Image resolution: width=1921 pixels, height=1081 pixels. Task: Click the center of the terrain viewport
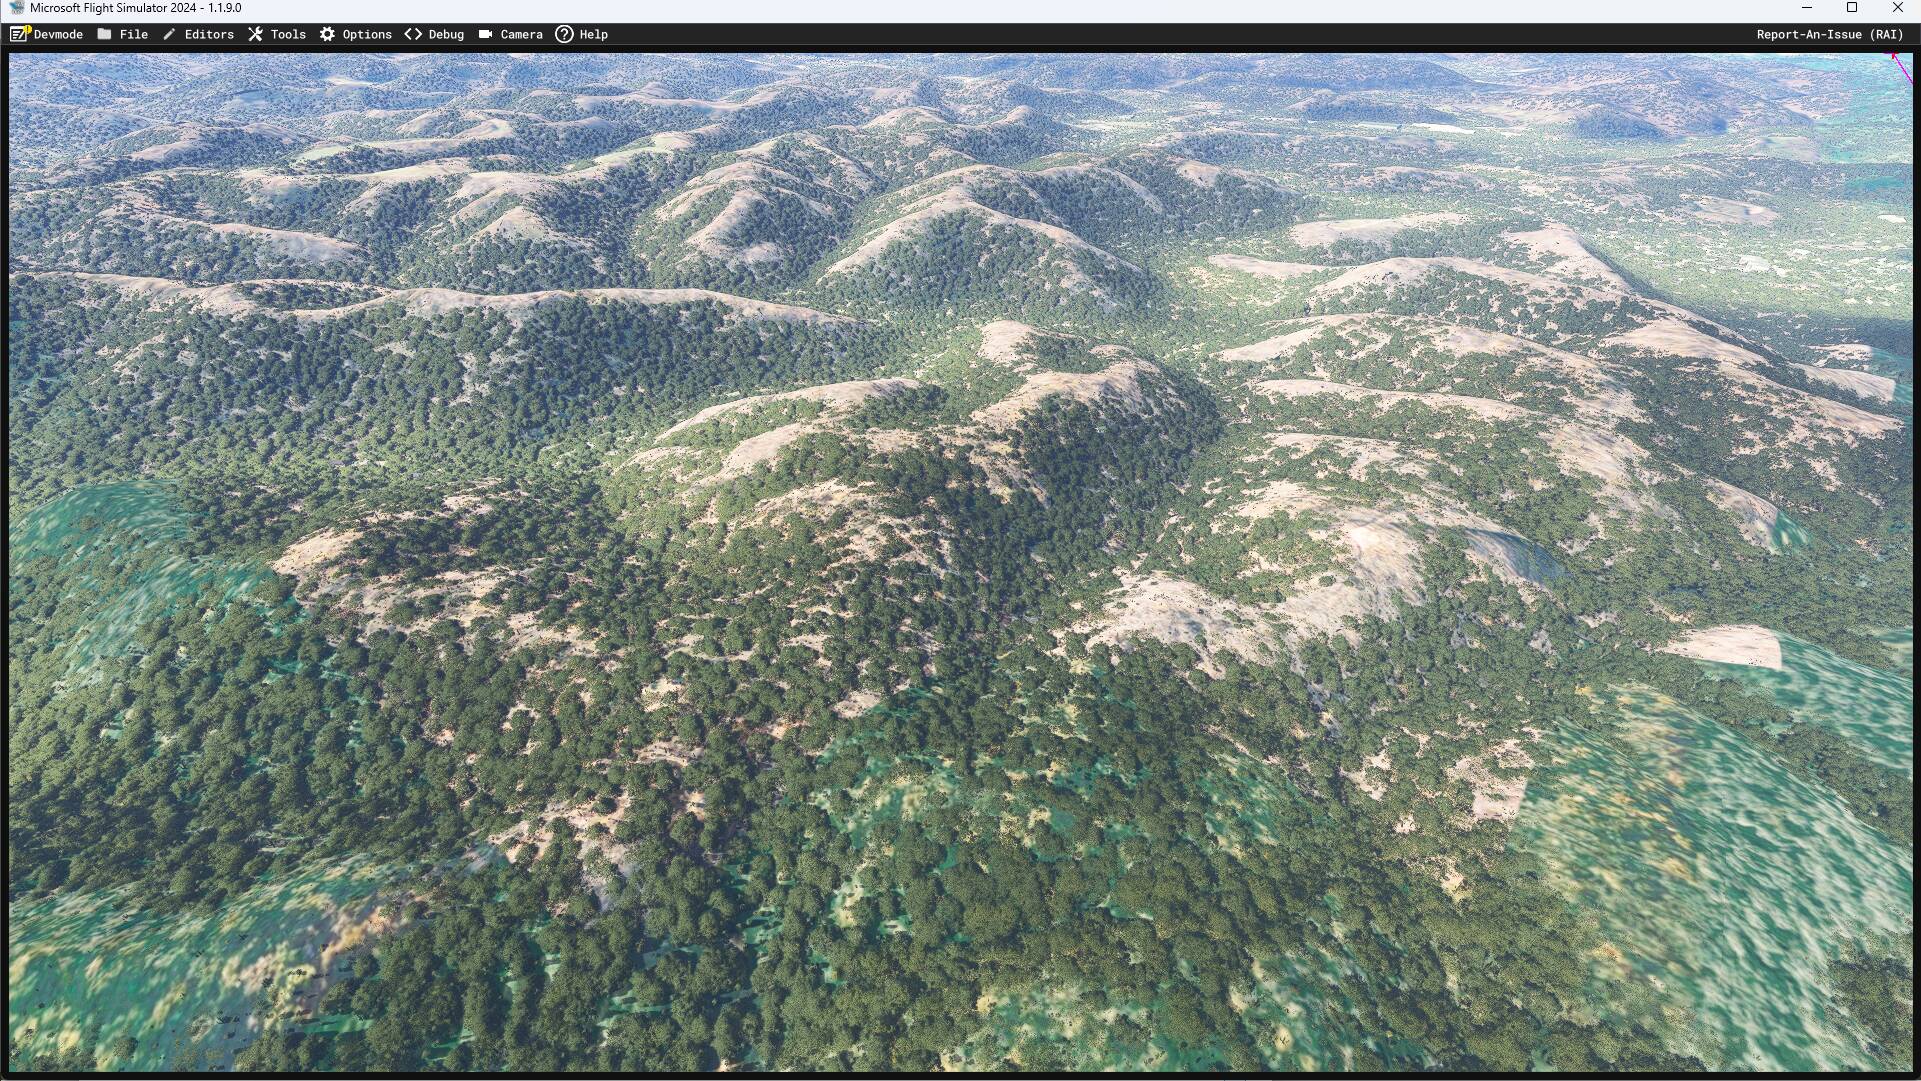pos(960,562)
